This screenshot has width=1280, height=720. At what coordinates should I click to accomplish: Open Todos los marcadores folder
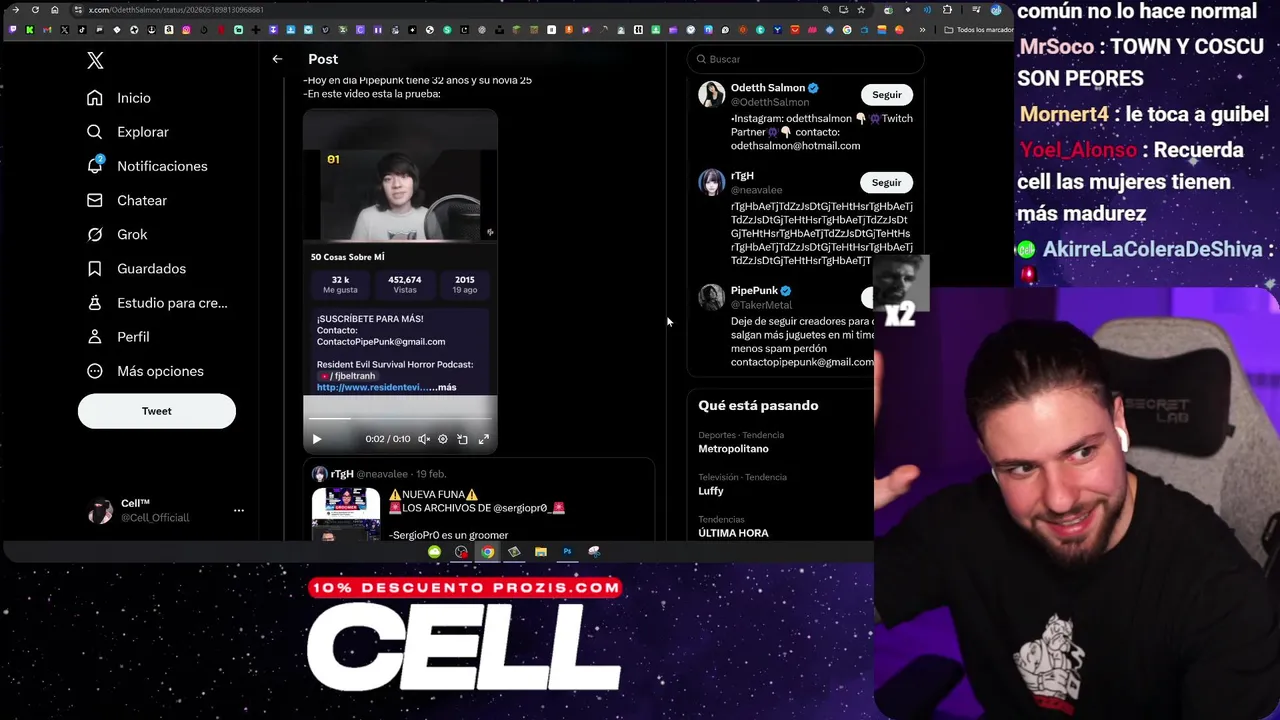979,30
